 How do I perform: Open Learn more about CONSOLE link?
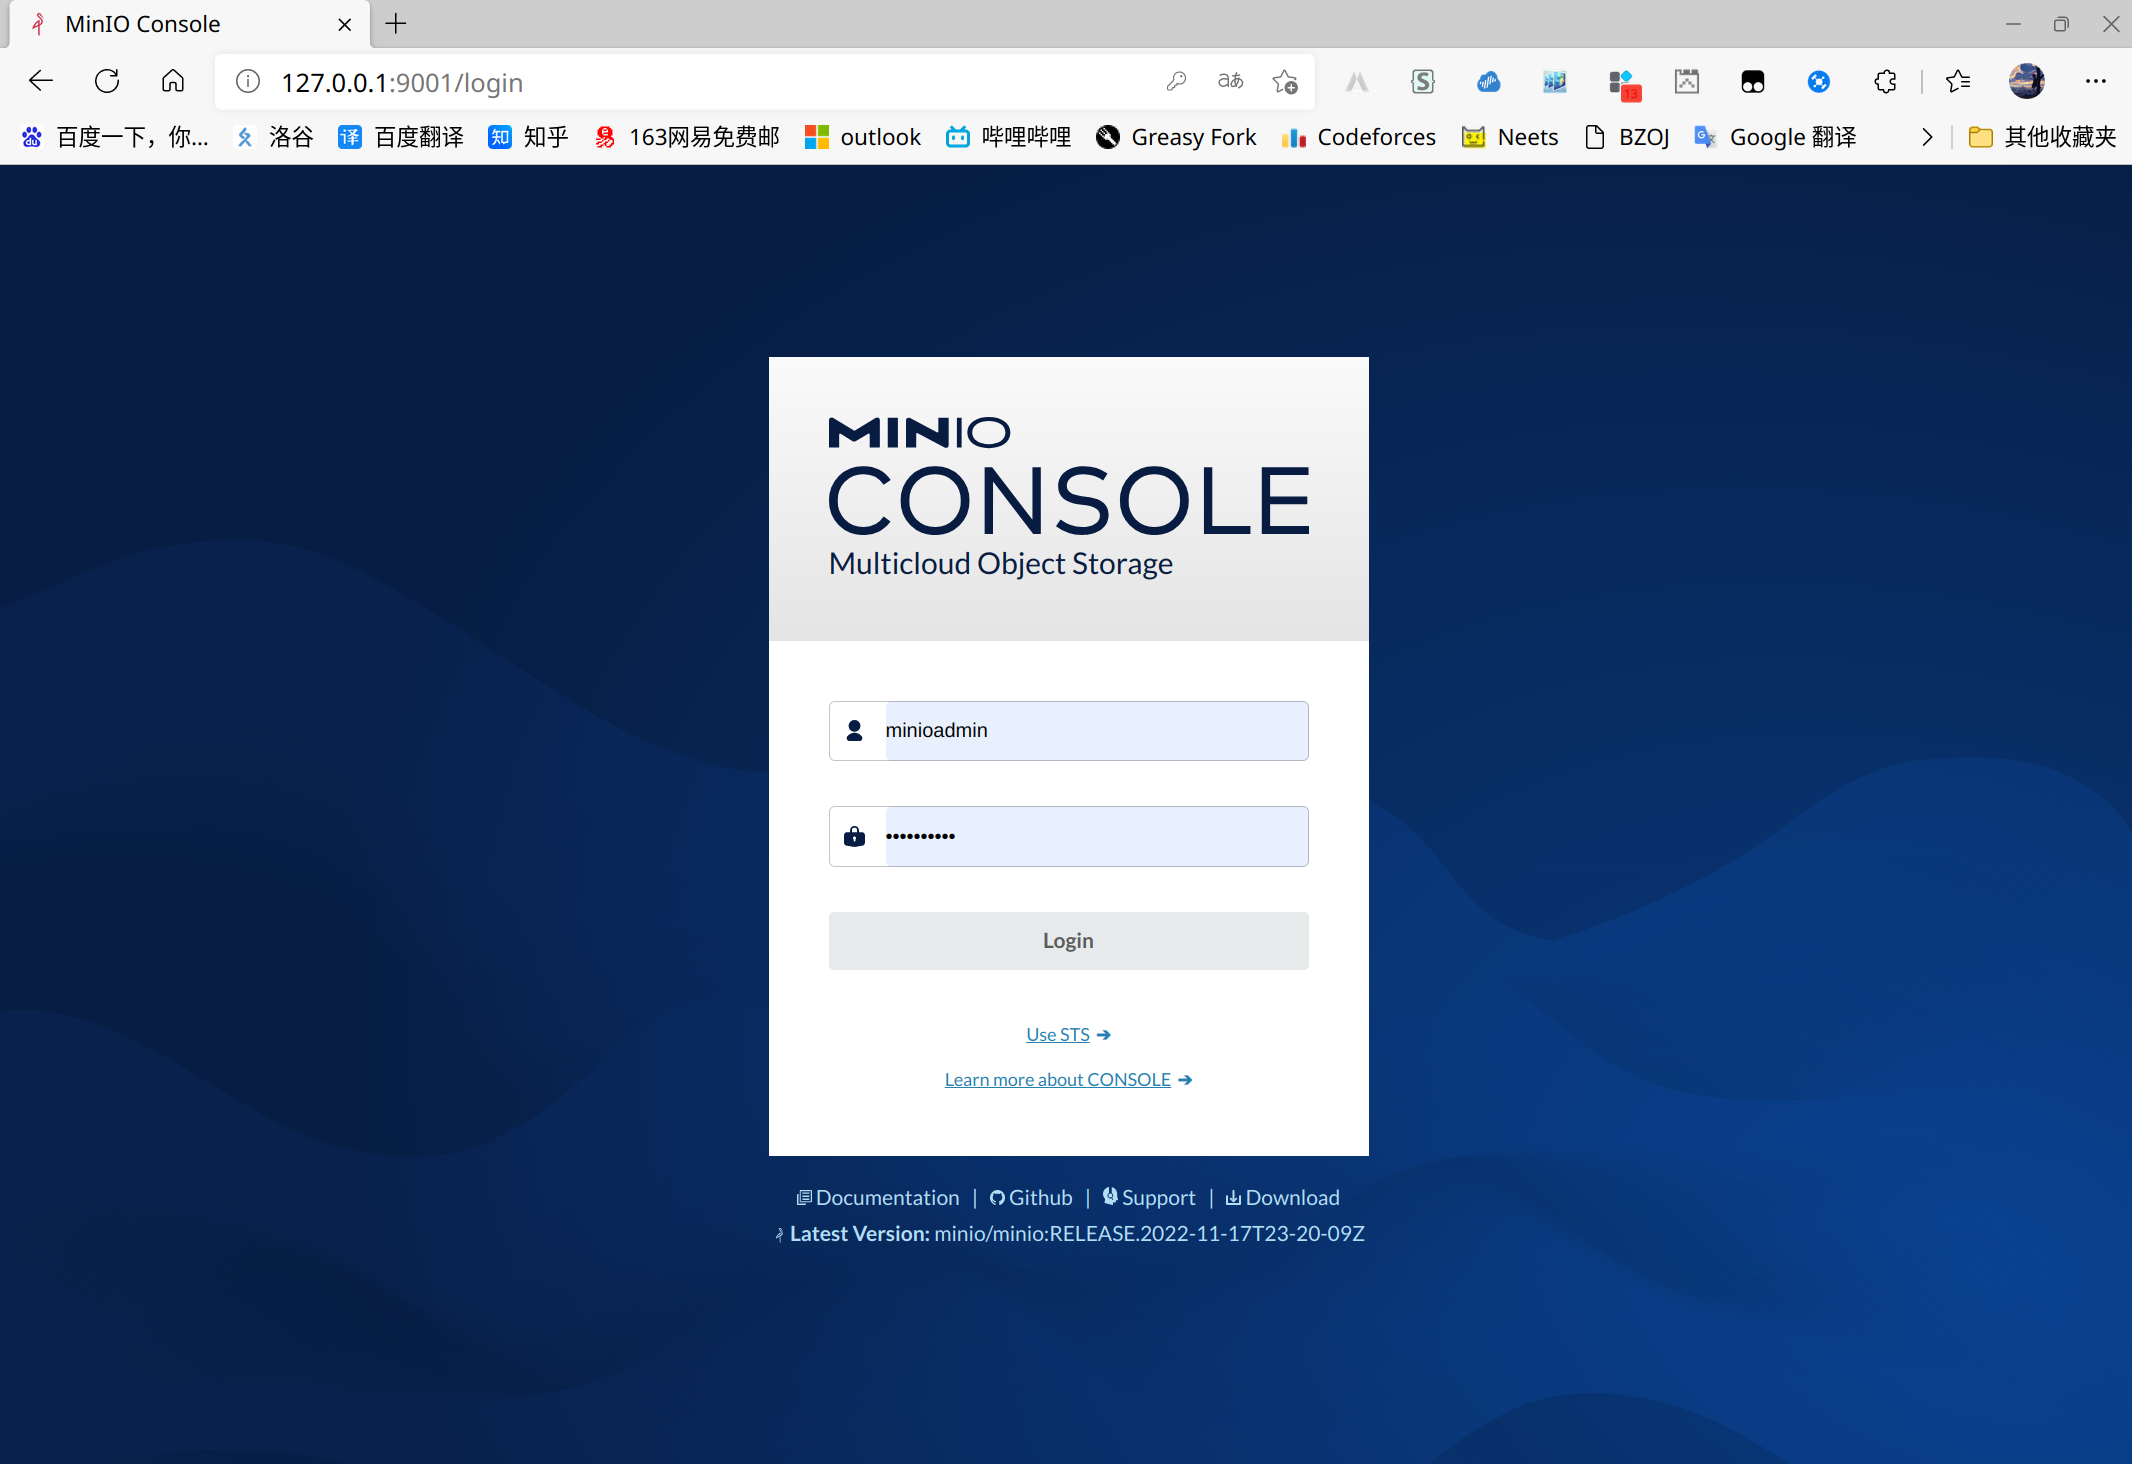(x=1058, y=1080)
